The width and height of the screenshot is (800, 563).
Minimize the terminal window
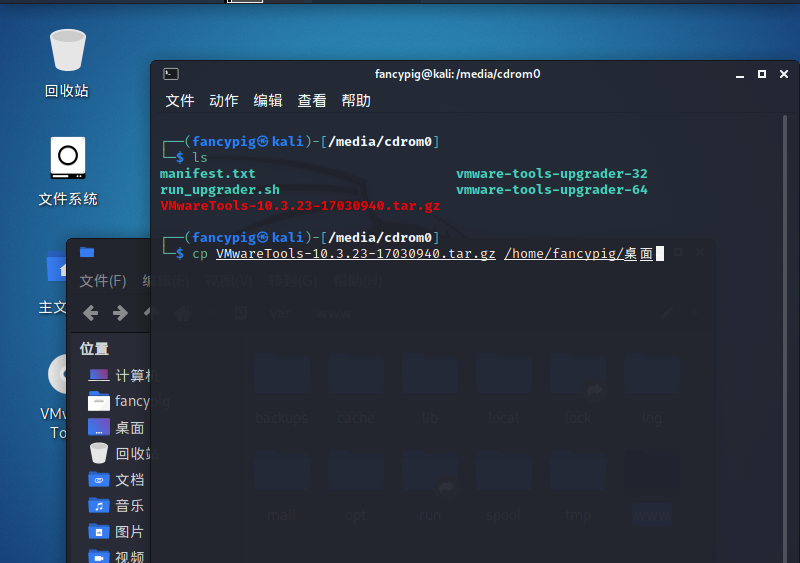coord(740,75)
